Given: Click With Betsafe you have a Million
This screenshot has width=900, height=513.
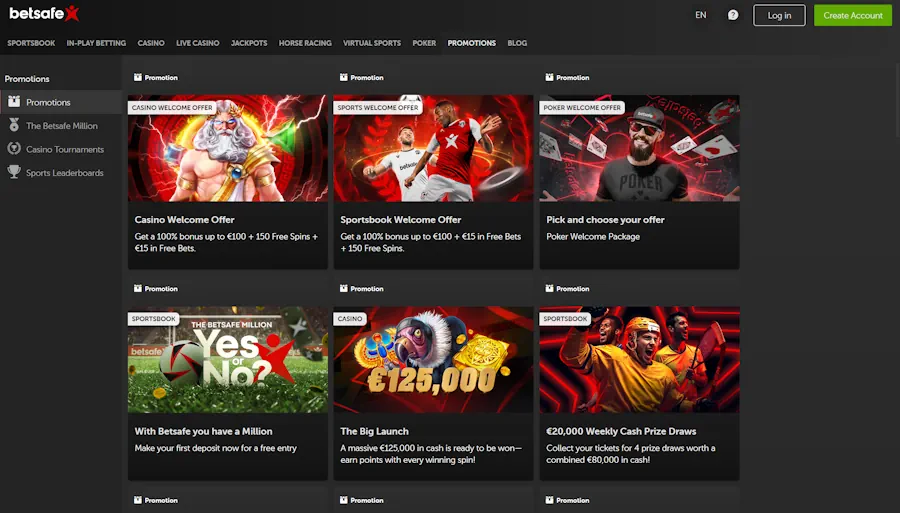Looking at the screenshot, I should coord(203,432).
